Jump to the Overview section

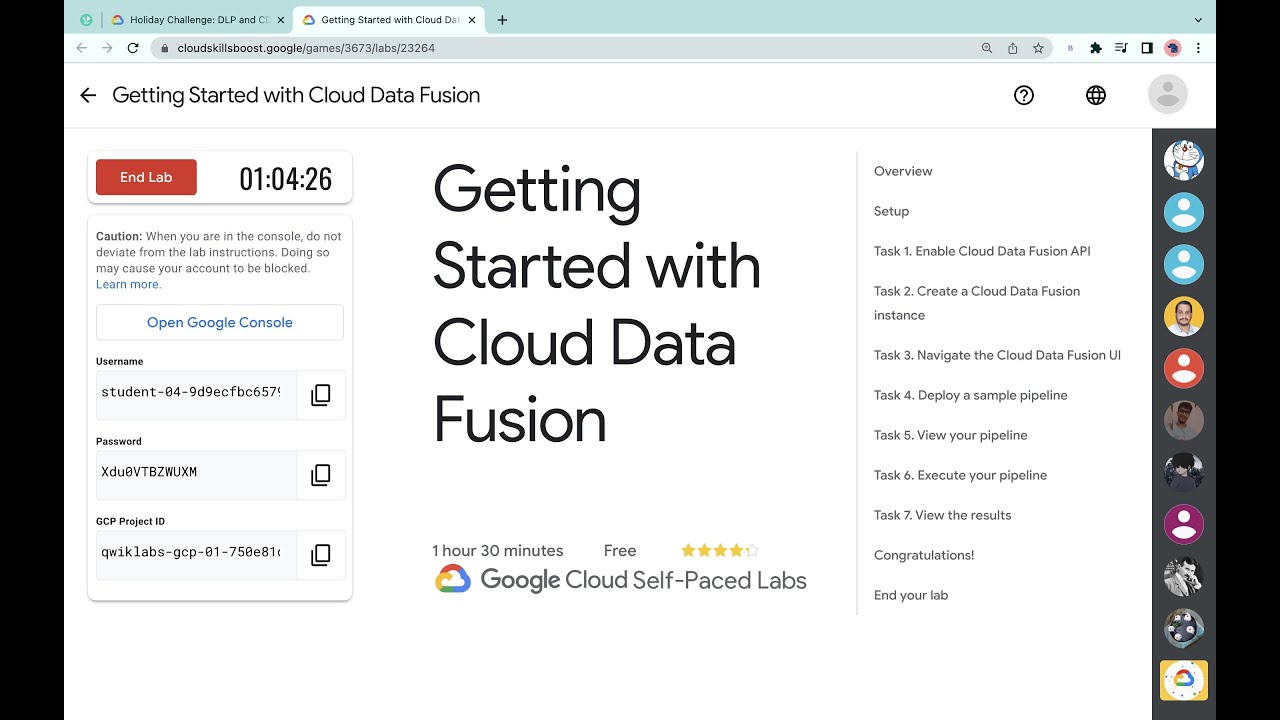tap(903, 171)
